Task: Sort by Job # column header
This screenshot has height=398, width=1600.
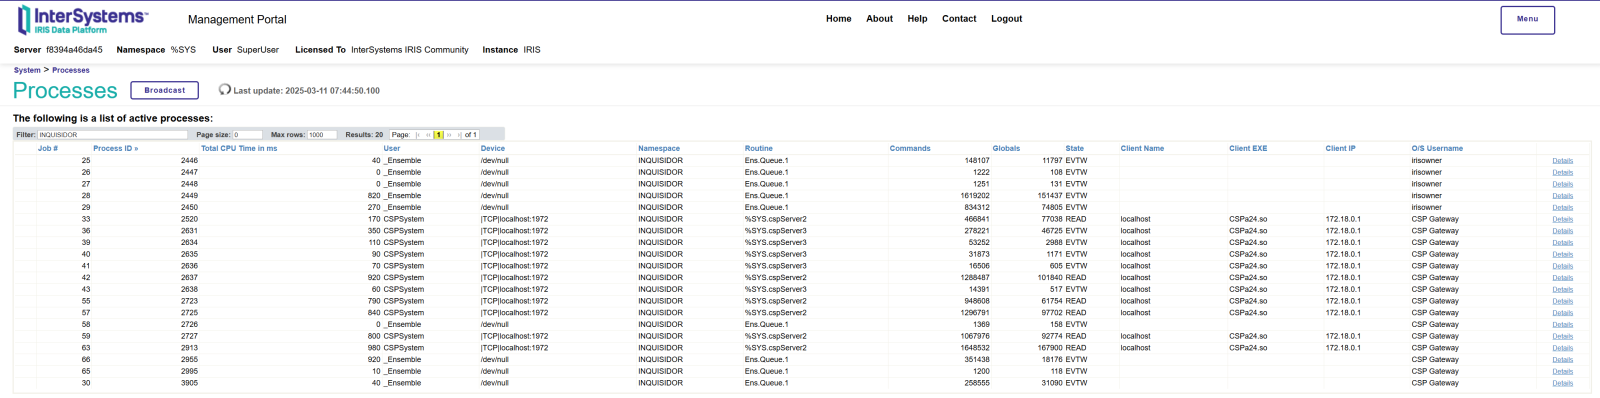Action: click(x=48, y=148)
